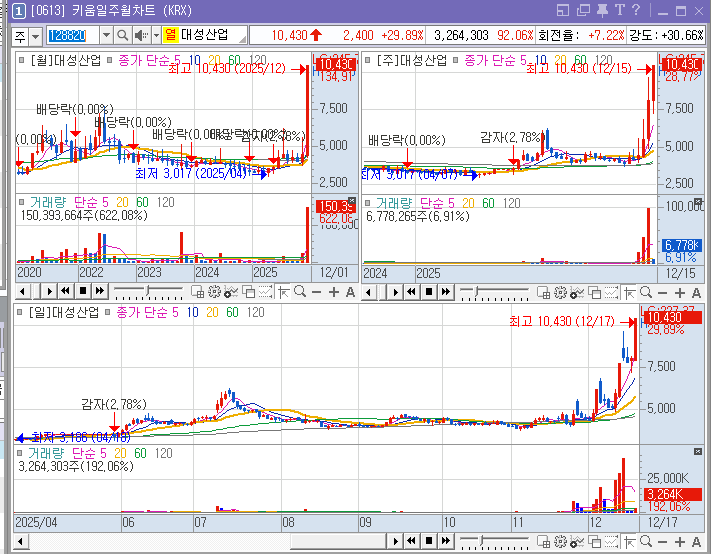This screenshot has width=711, height=554.
Task: Click 회전율 +7.22% value in header
Action: (606, 35)
